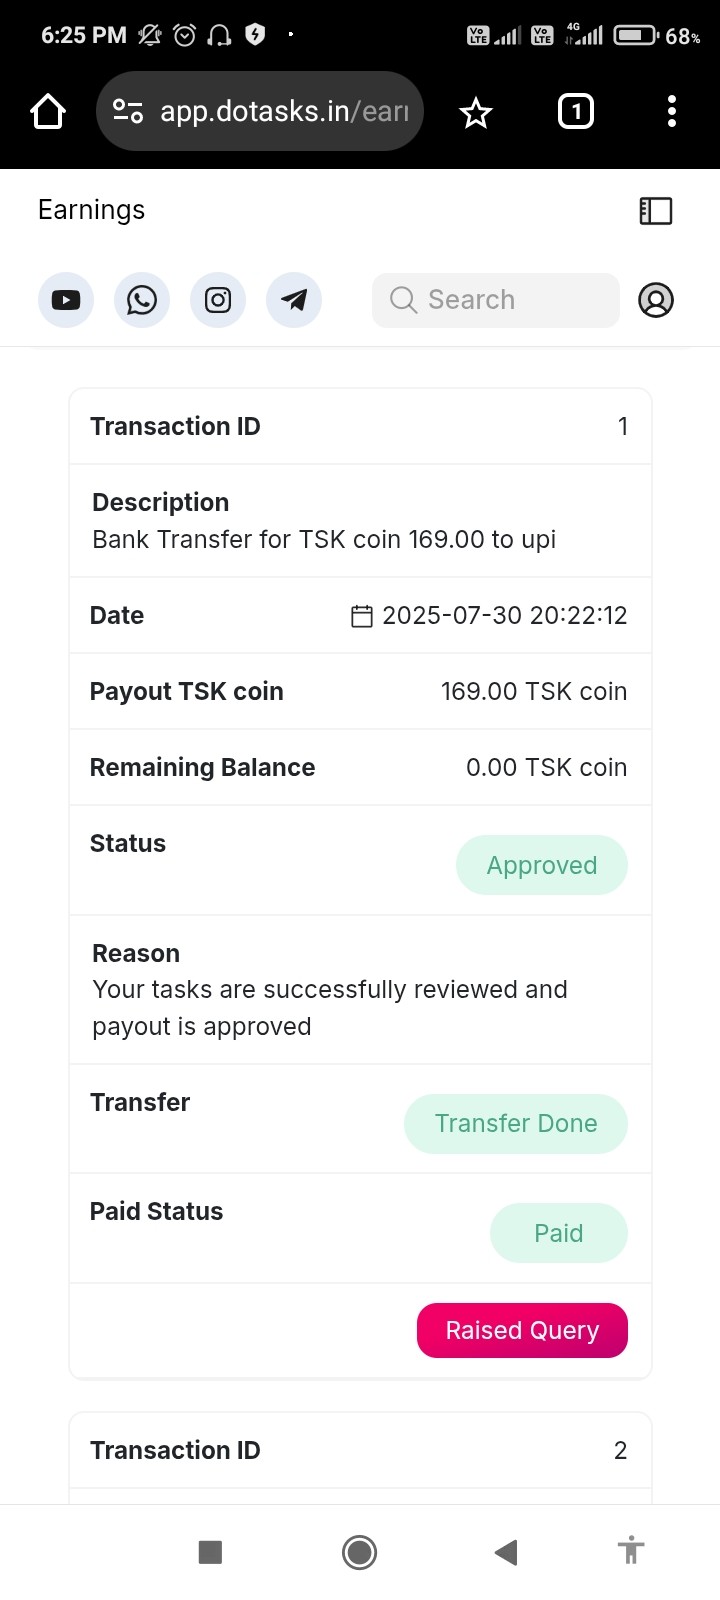Image resolution: width=720 pixels, height=1600 pixels.
Task: Open the Instagram page icon
Action: click(218, 300)
